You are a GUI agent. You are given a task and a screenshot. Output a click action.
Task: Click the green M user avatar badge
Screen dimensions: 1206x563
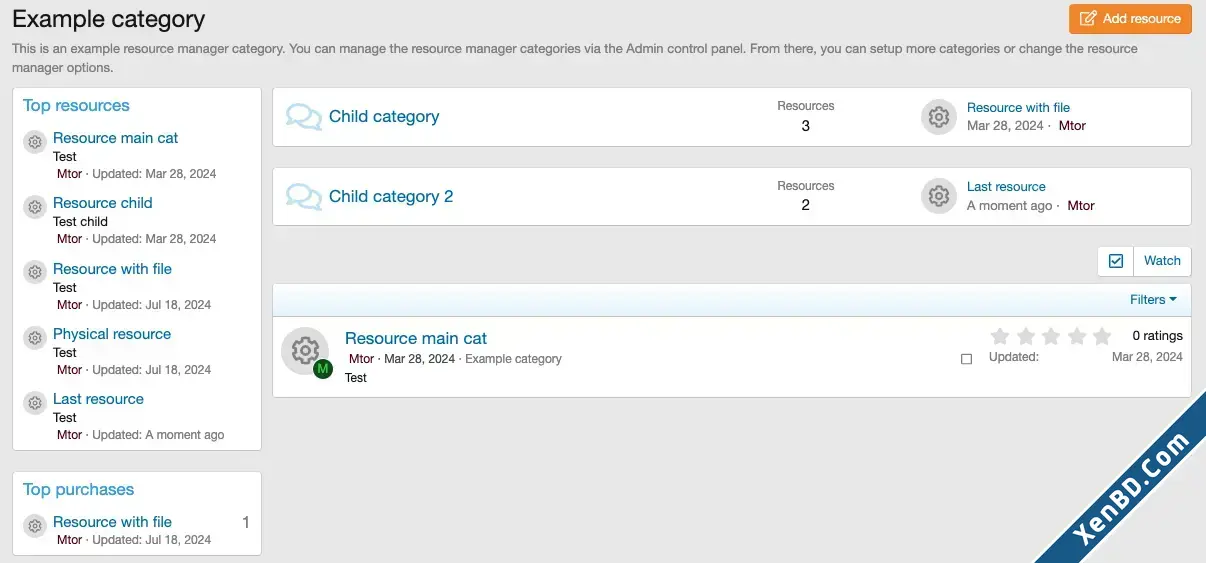click(322, 369)
